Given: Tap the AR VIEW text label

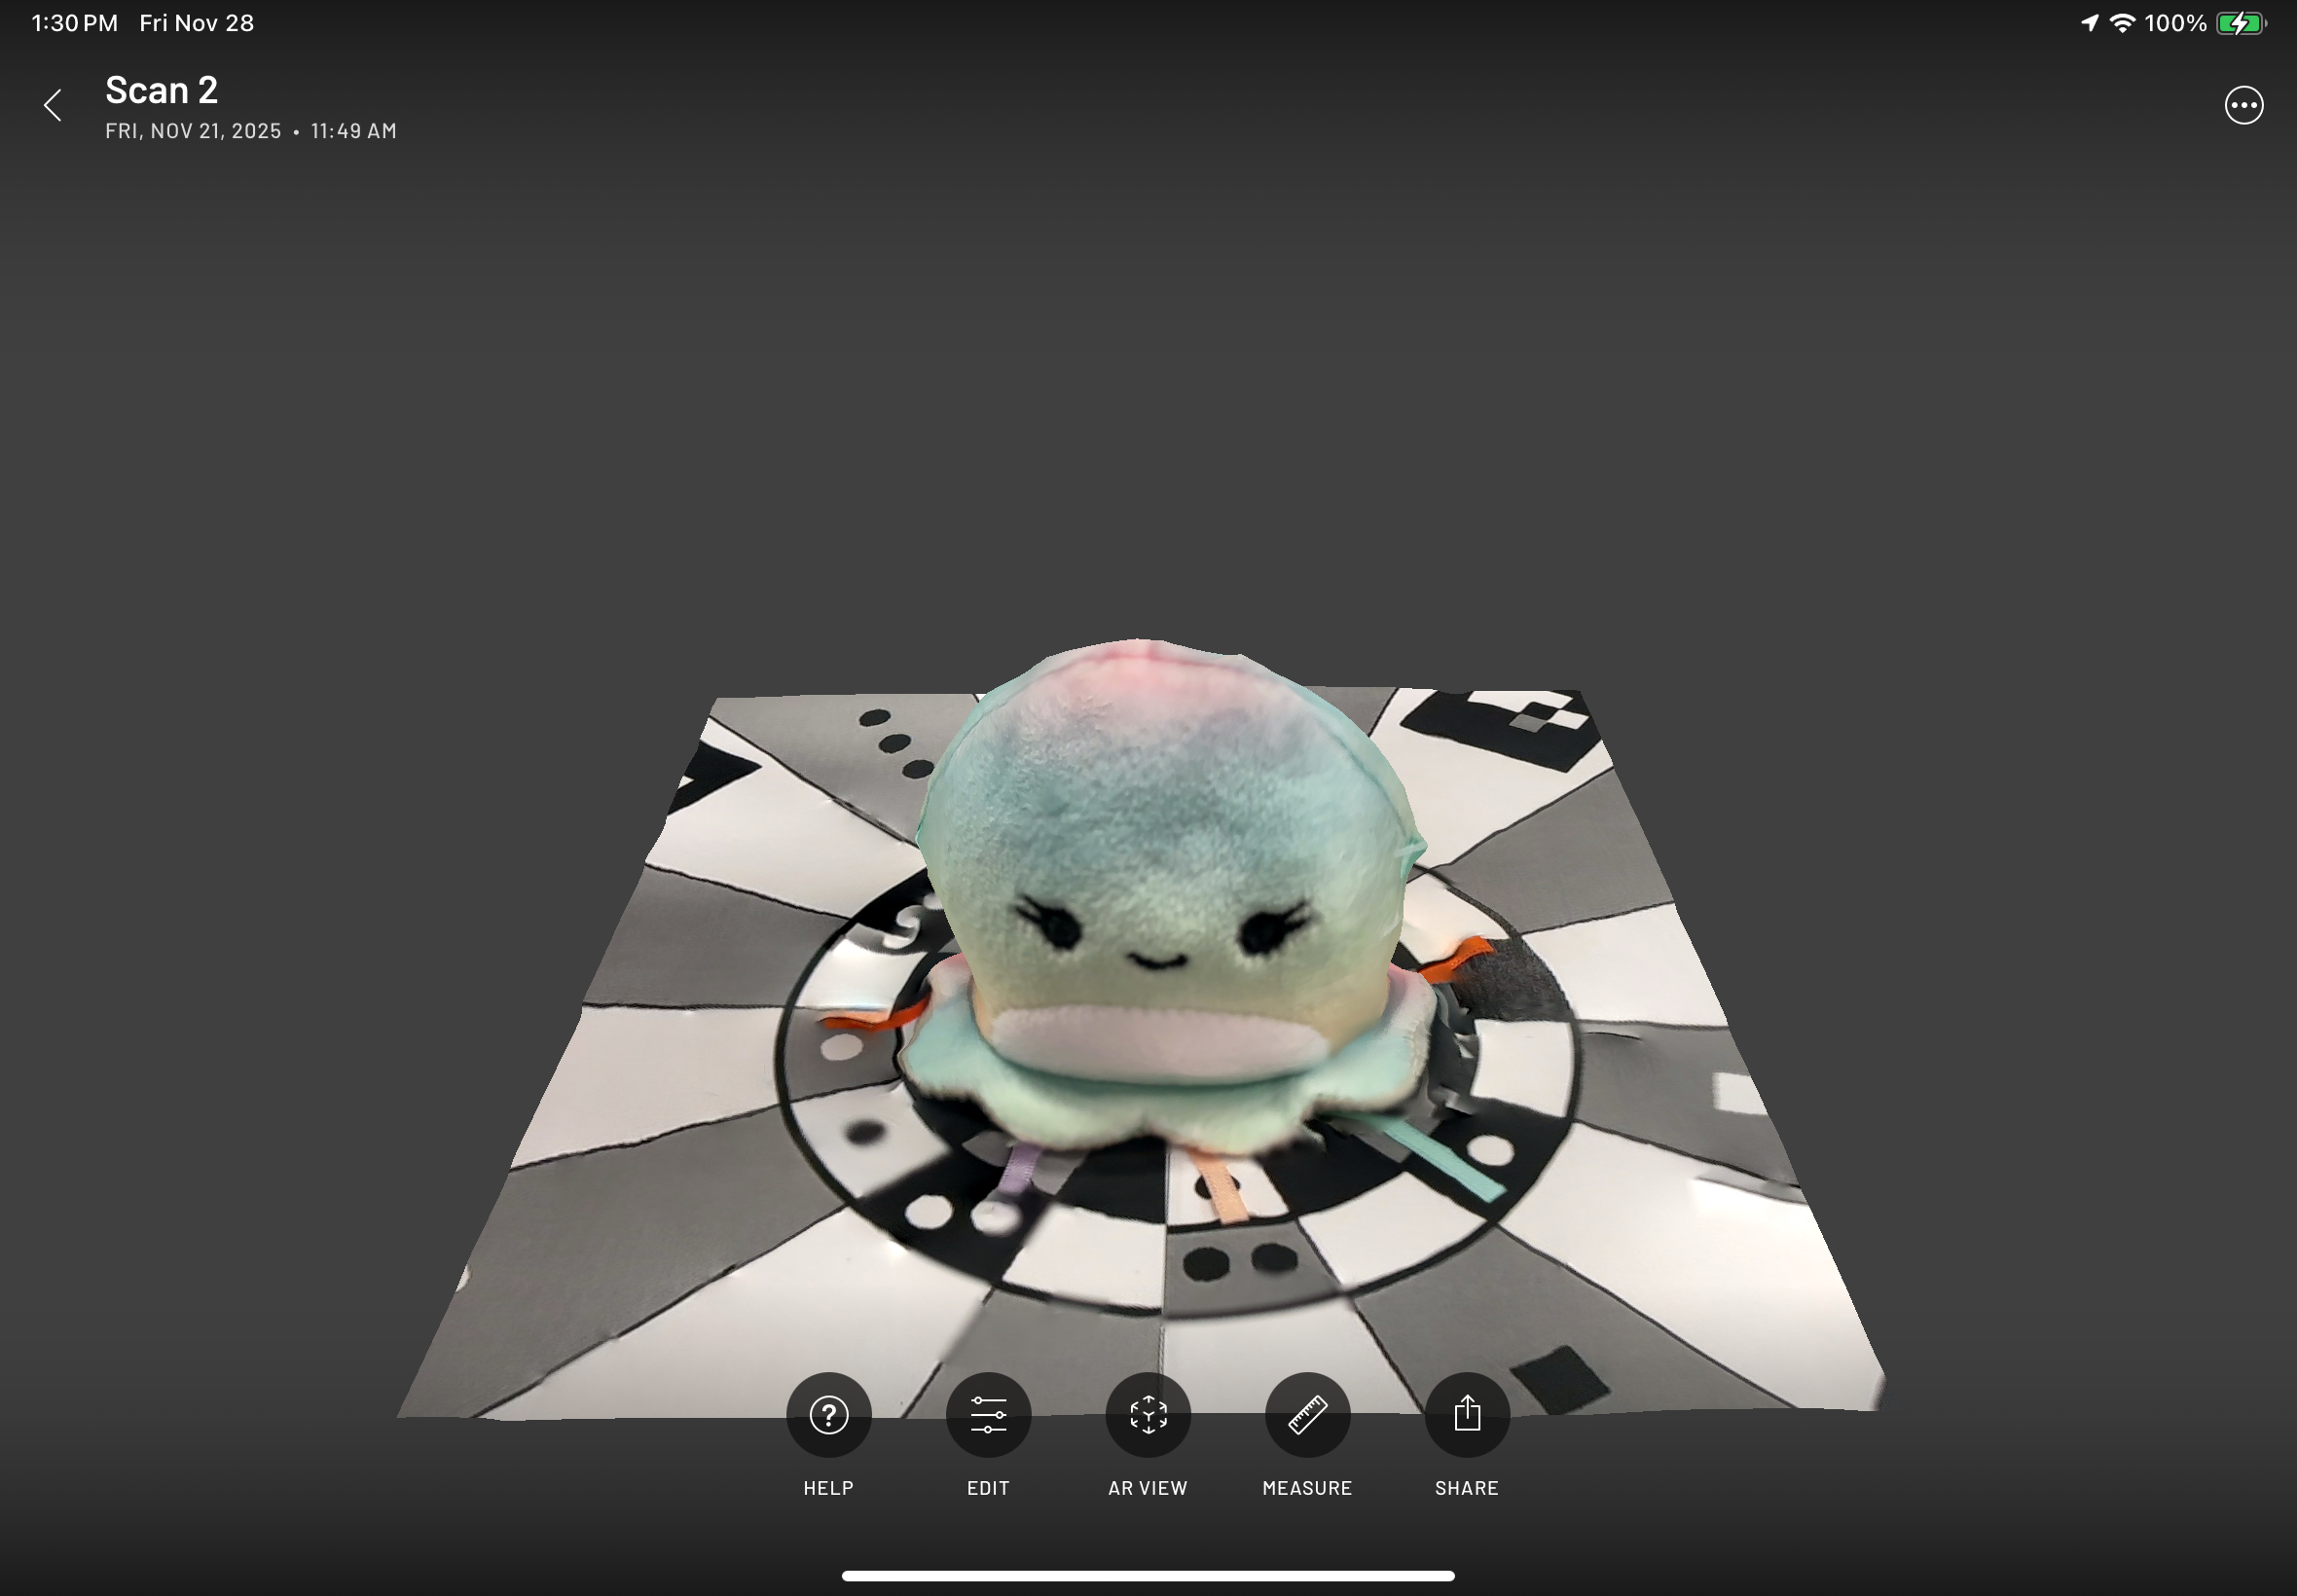Looking at the screenshot, I should click(1147, 1487).
